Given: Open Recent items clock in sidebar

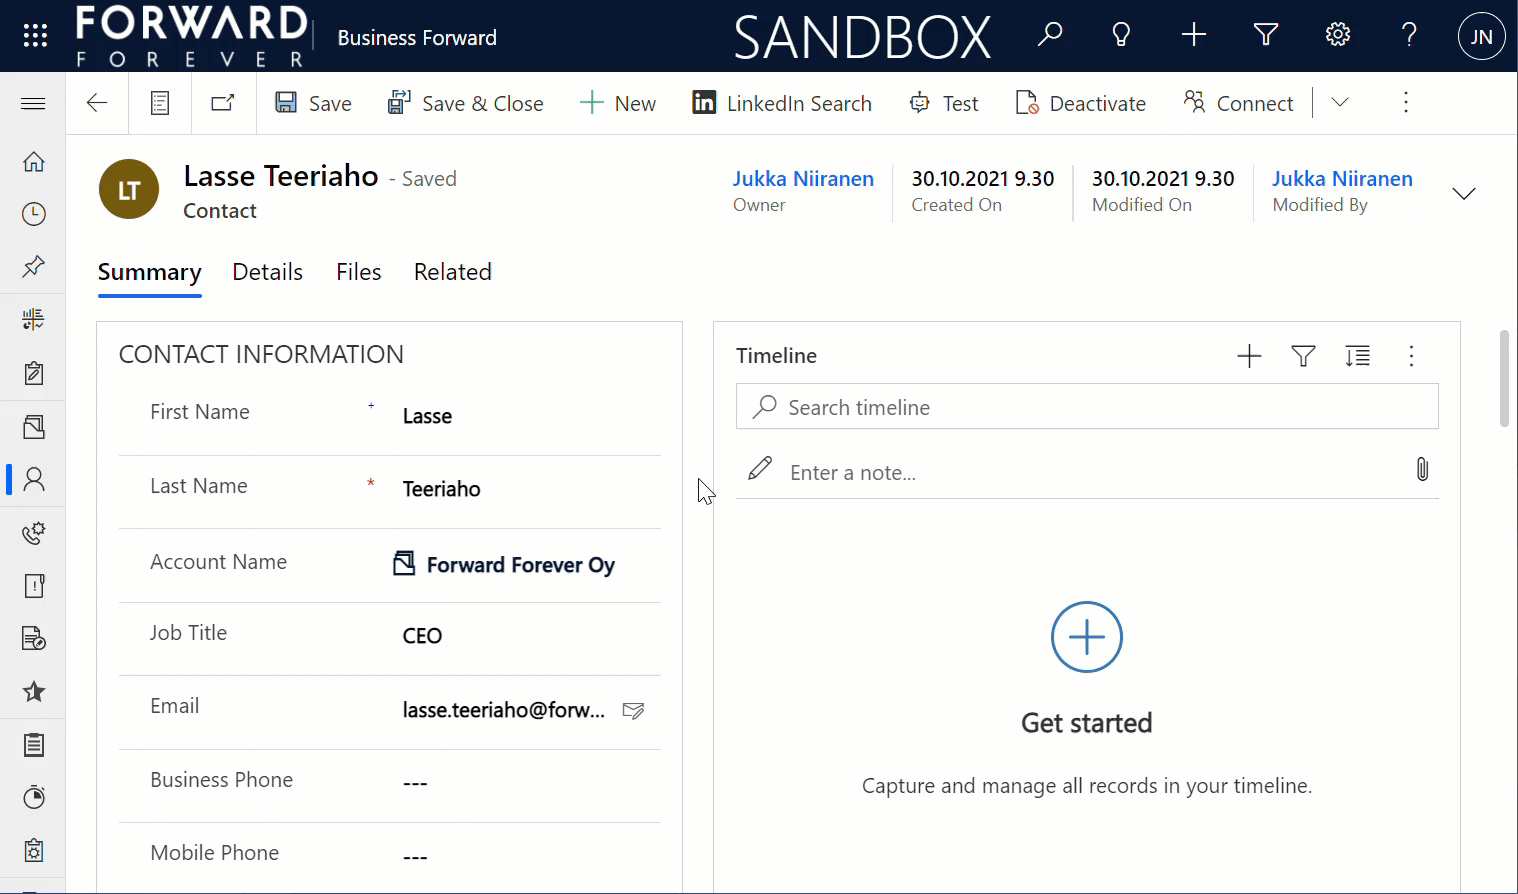Looking at the screenshot, I should pos(34,214).
